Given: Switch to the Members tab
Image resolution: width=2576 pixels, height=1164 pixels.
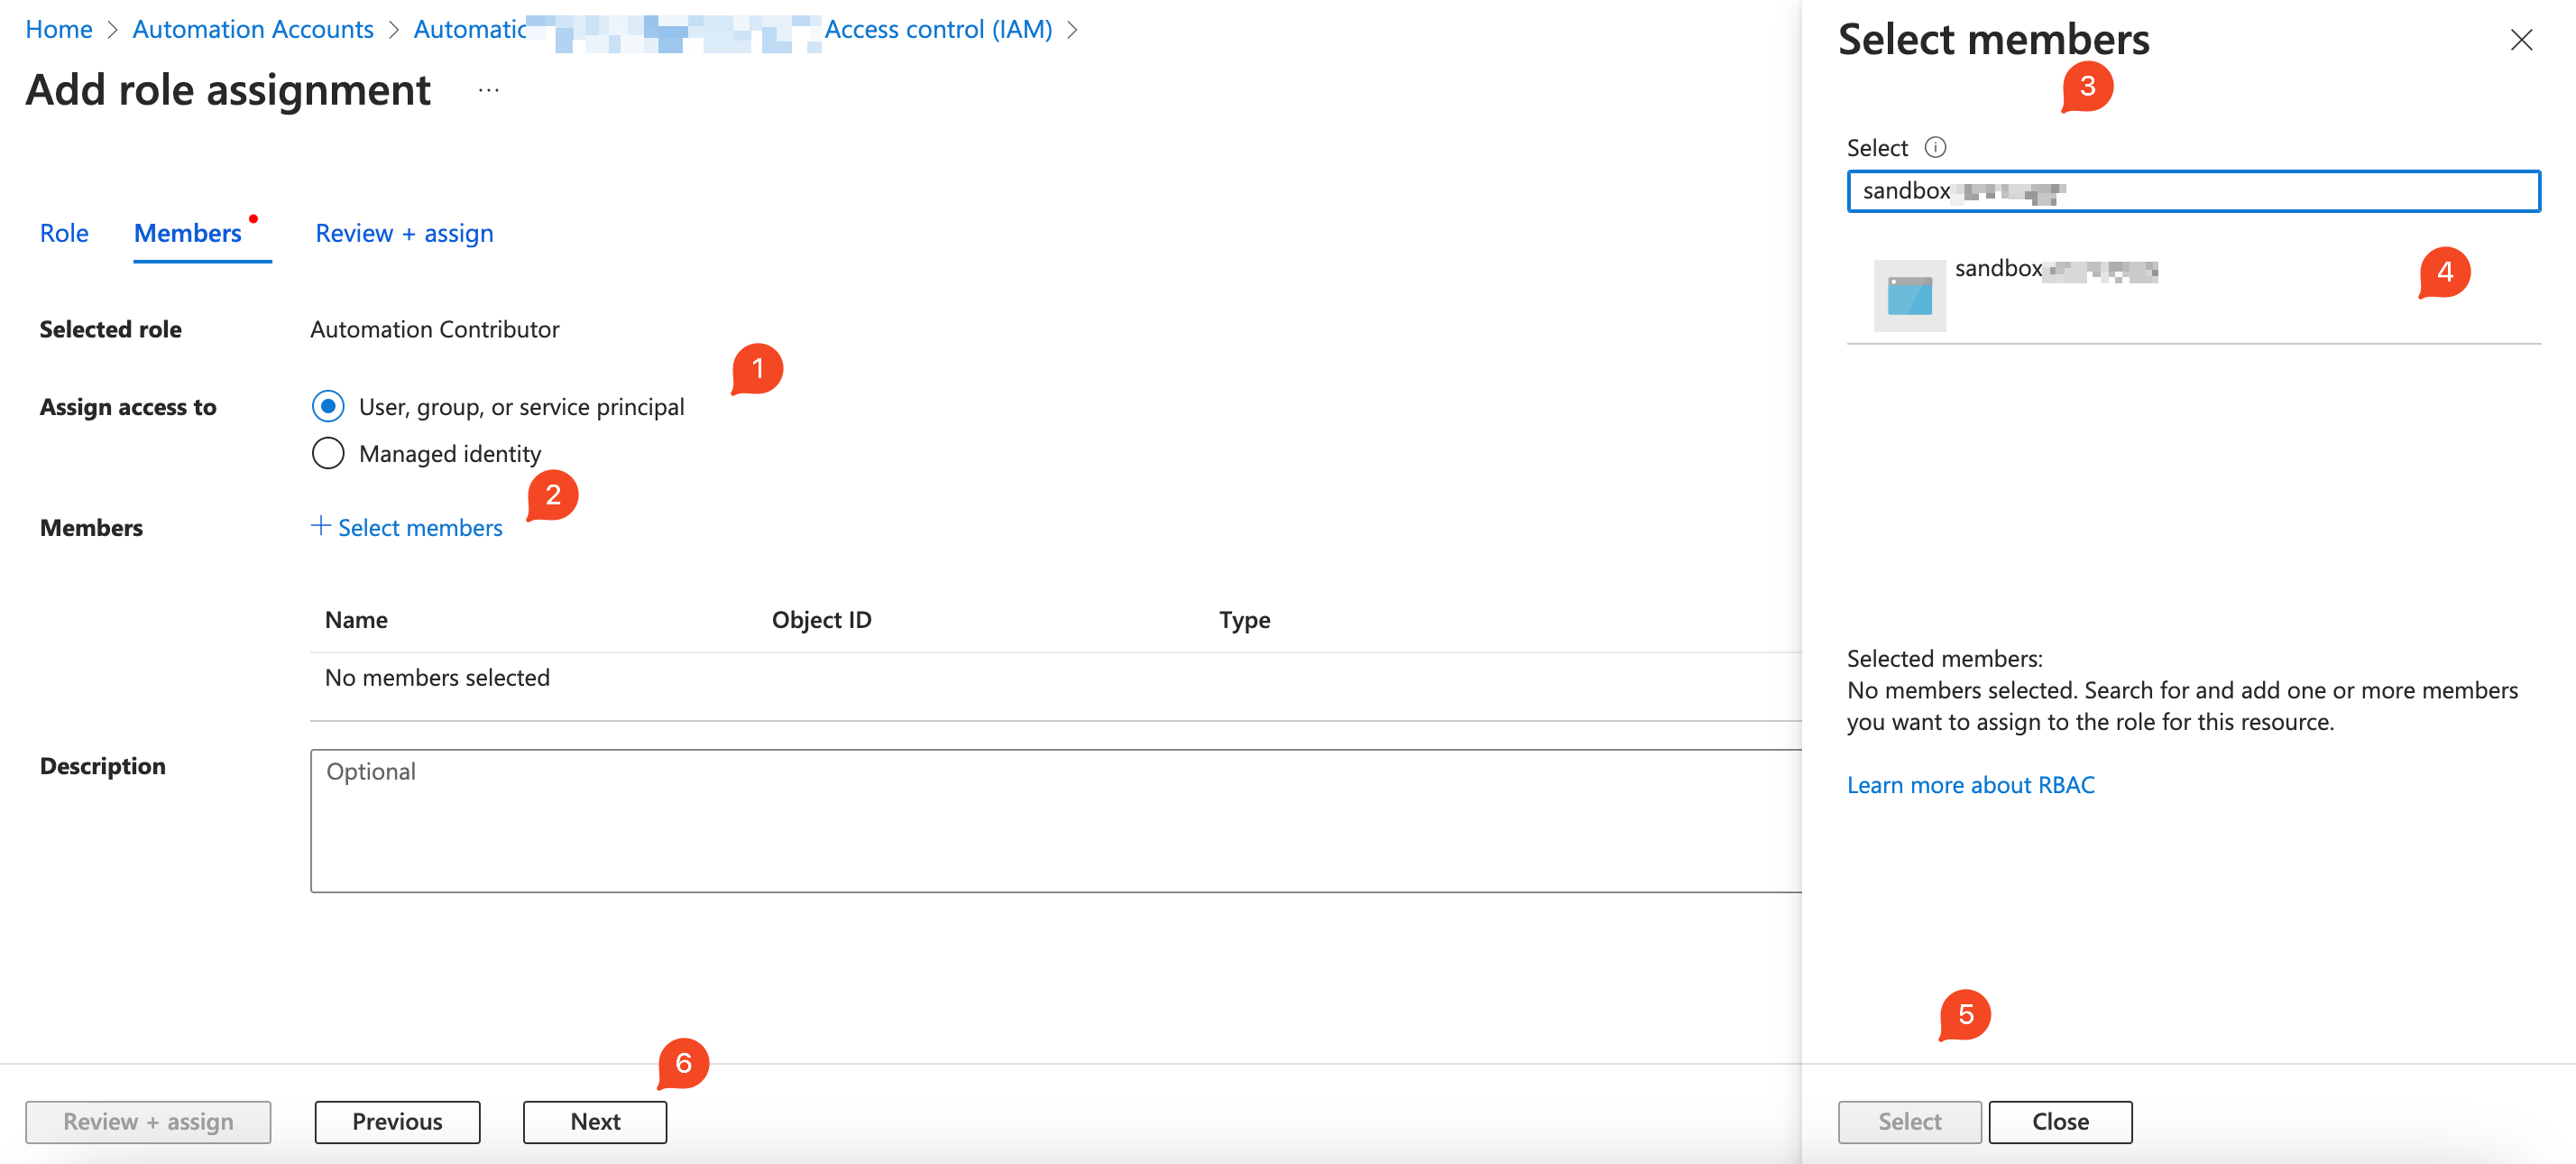Looking at the screenshot, I should (x=188, y=233).
